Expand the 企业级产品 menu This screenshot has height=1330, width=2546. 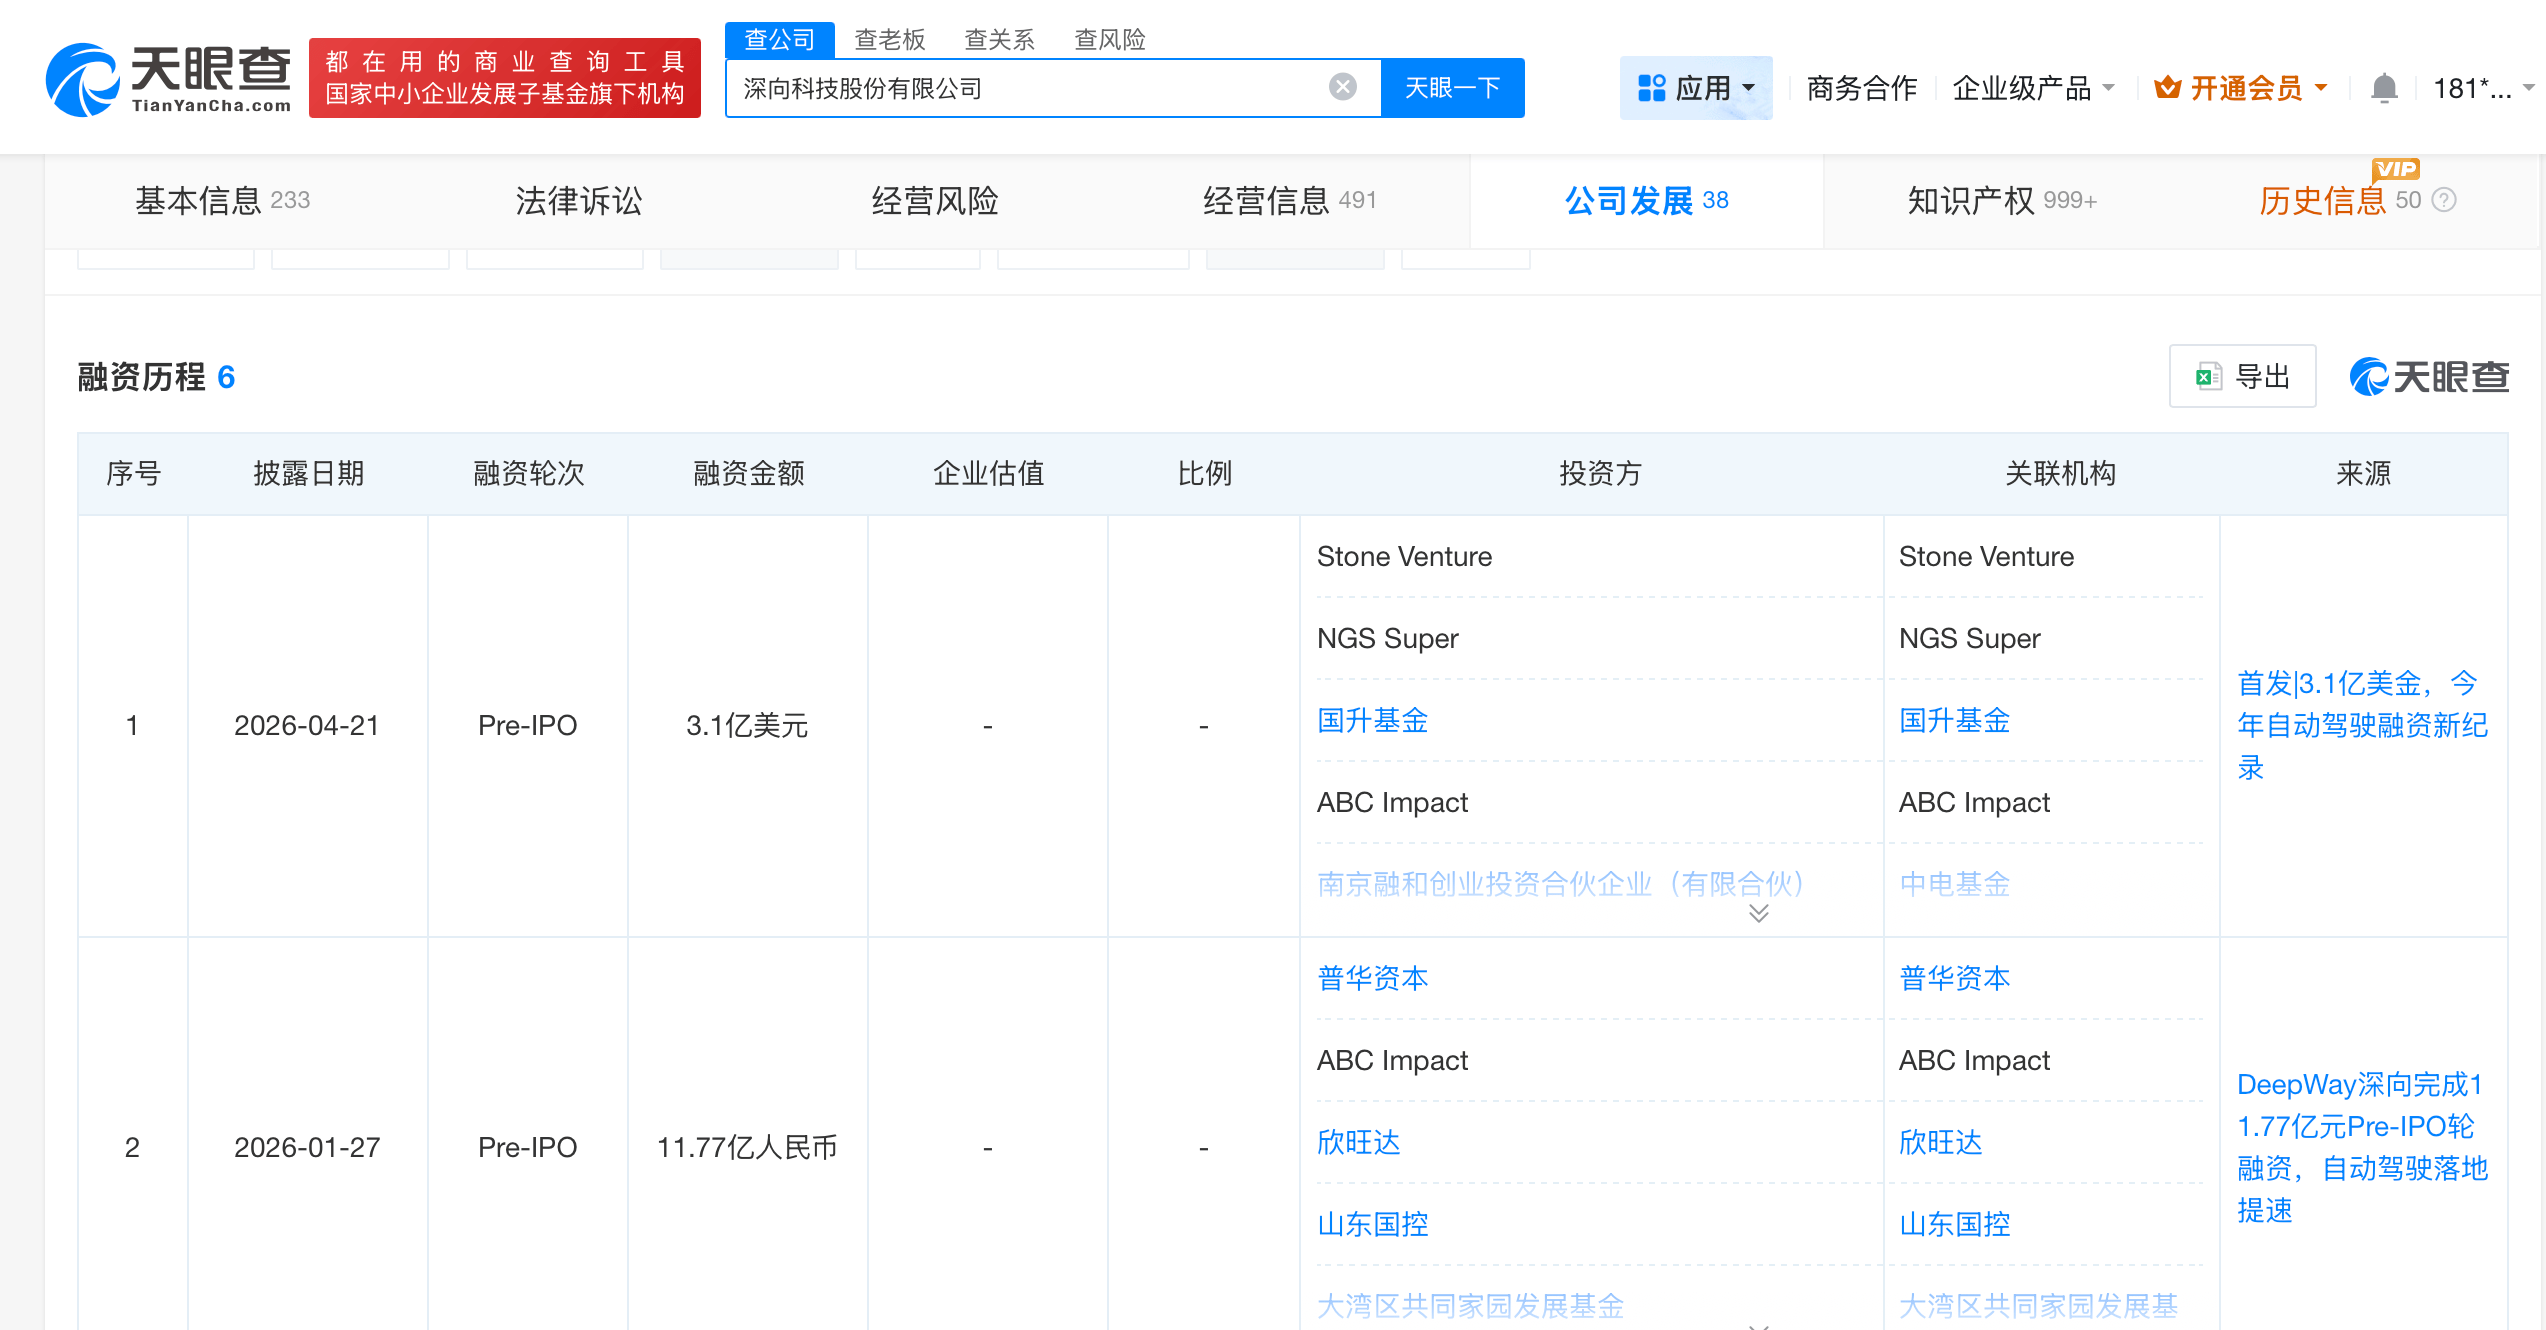click(2033, 88)
